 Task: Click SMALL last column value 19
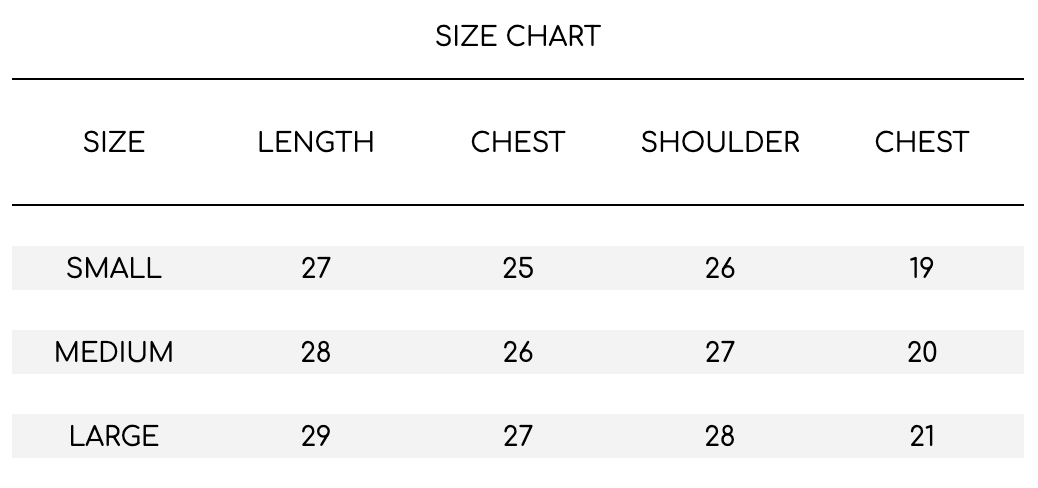(921, 268)
